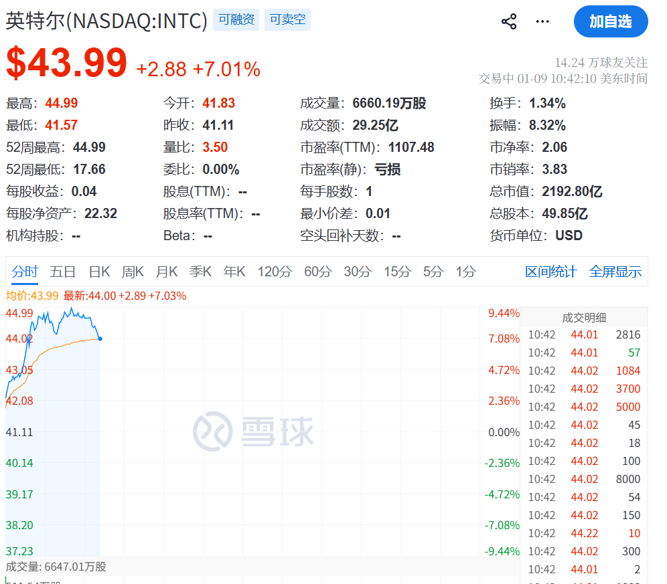This screenshot has width=667, height=584.
Task: Click 全屏显示 to view fullscreen
Action: pos(615,271)
